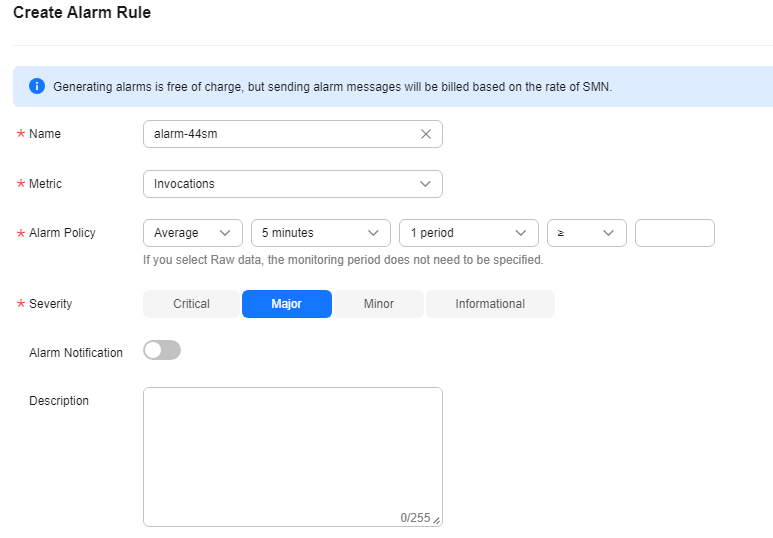Expand the 5 minutes period dropdown
This screenshot has height=538, width=773.
tap(321, 233)
